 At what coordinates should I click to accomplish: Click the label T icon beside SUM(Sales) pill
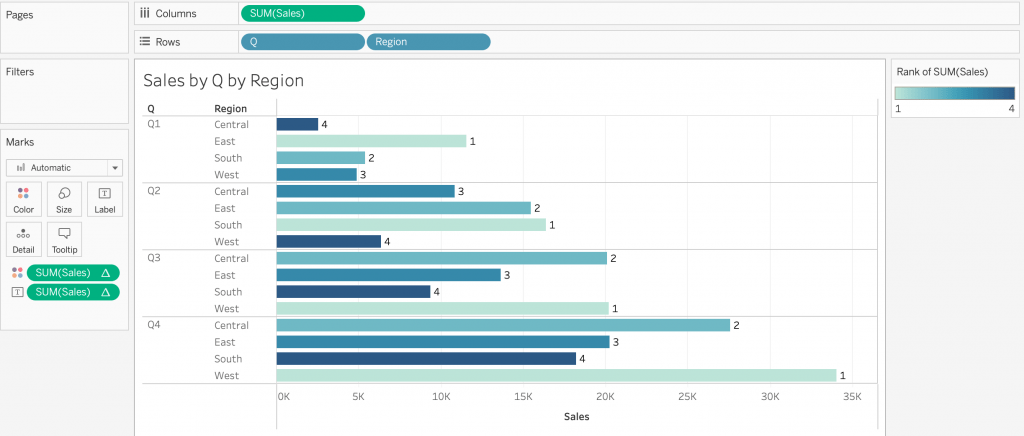tap(16, 292)
